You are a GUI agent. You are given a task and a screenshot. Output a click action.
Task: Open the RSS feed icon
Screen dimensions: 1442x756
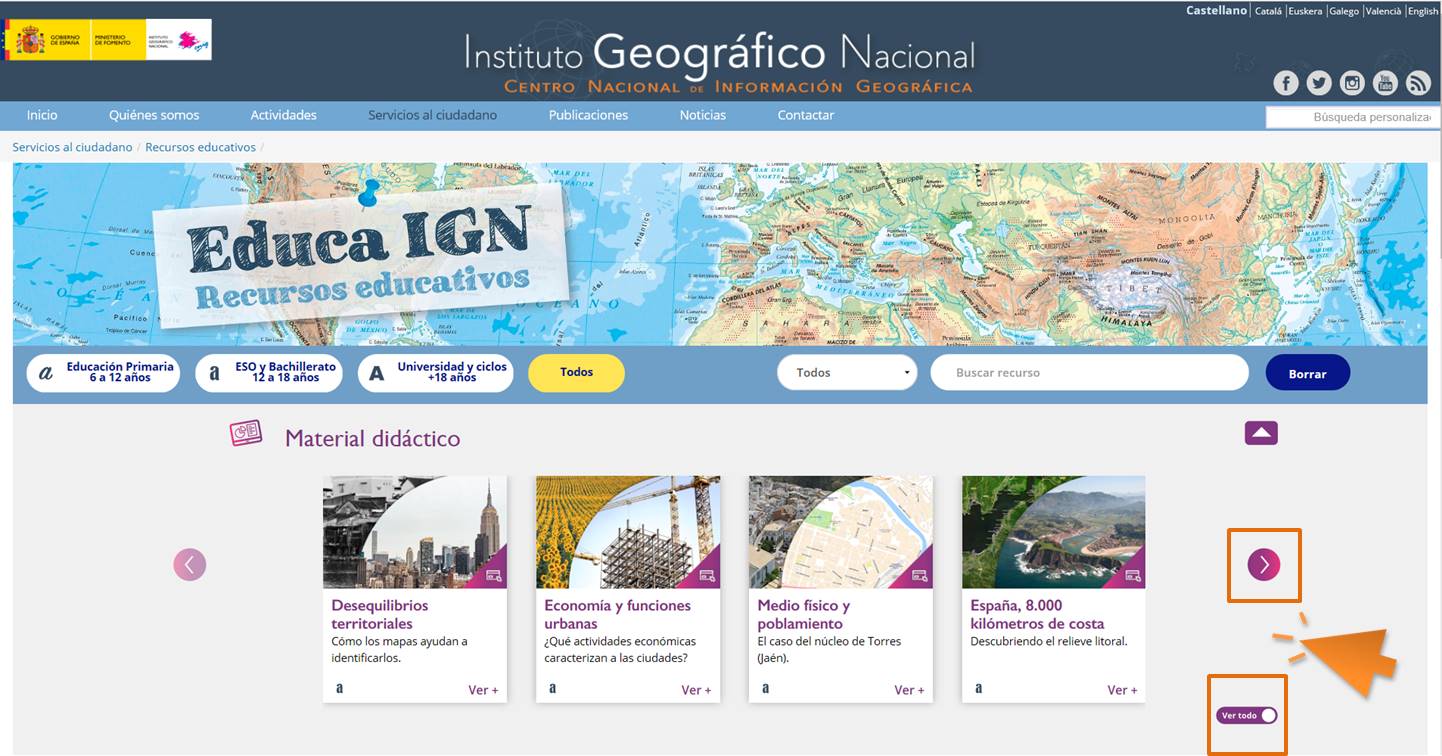(1418, 83)
